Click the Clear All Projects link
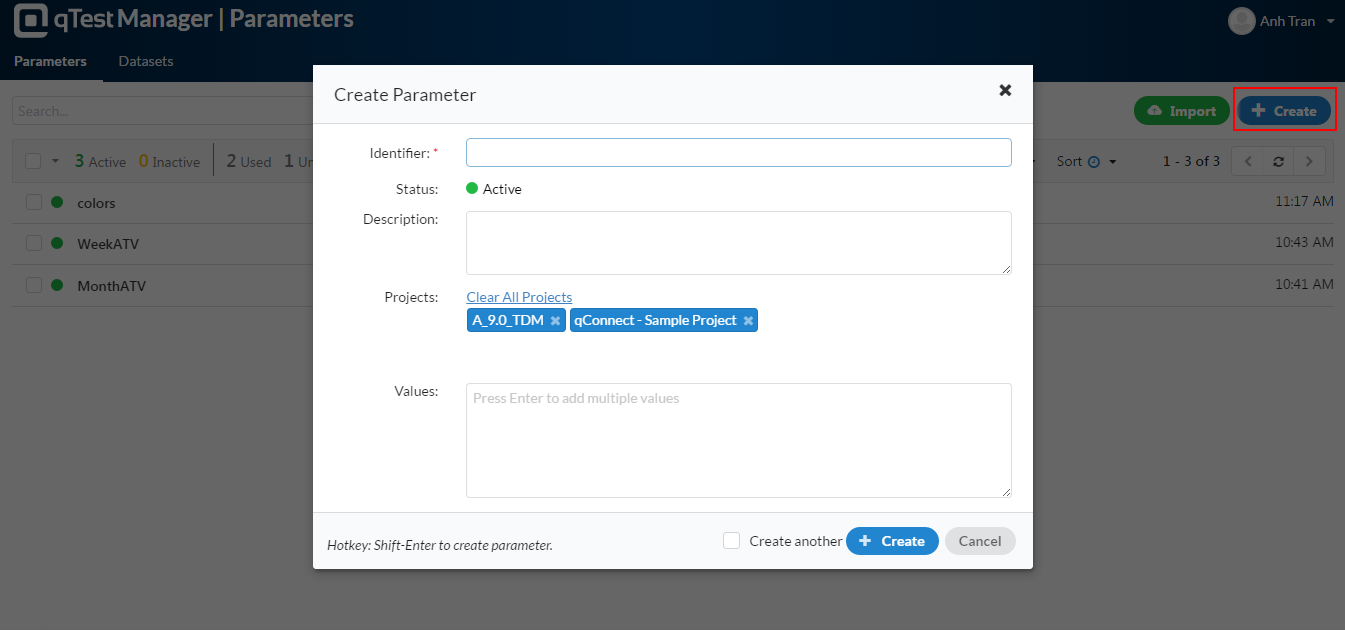 pyautogui.click(x=519, y=297)
